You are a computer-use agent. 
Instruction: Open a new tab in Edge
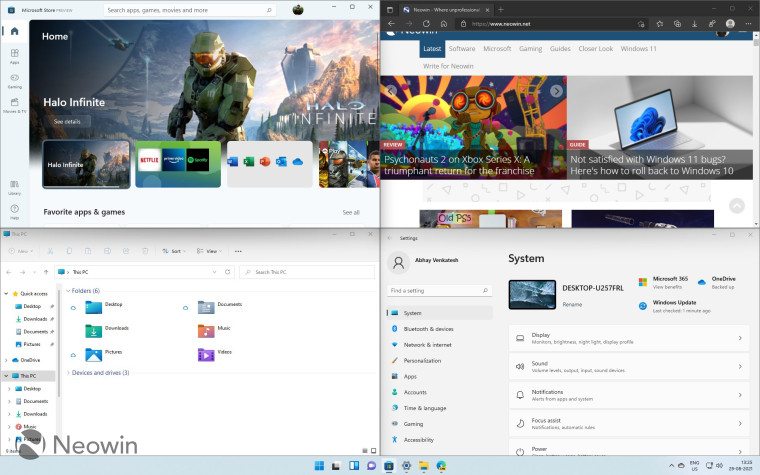click(x=501, y=9)
